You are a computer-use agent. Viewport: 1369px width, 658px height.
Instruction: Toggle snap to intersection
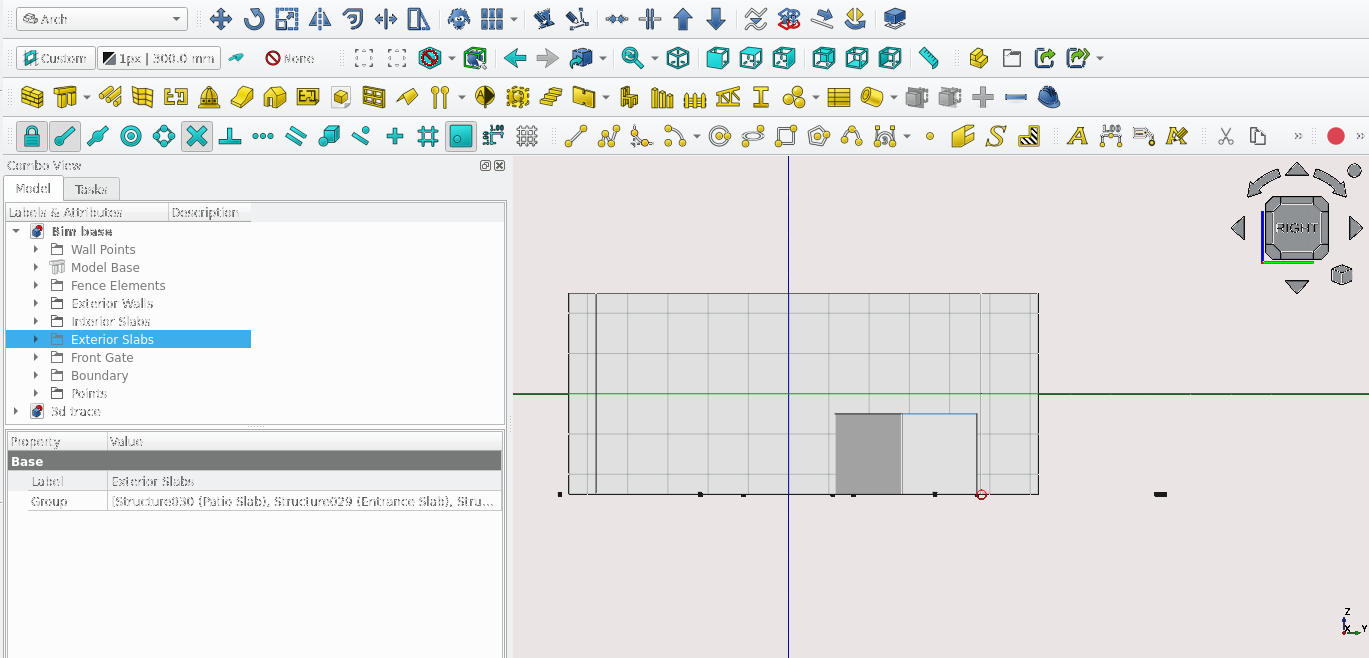(x=197, y=136)
